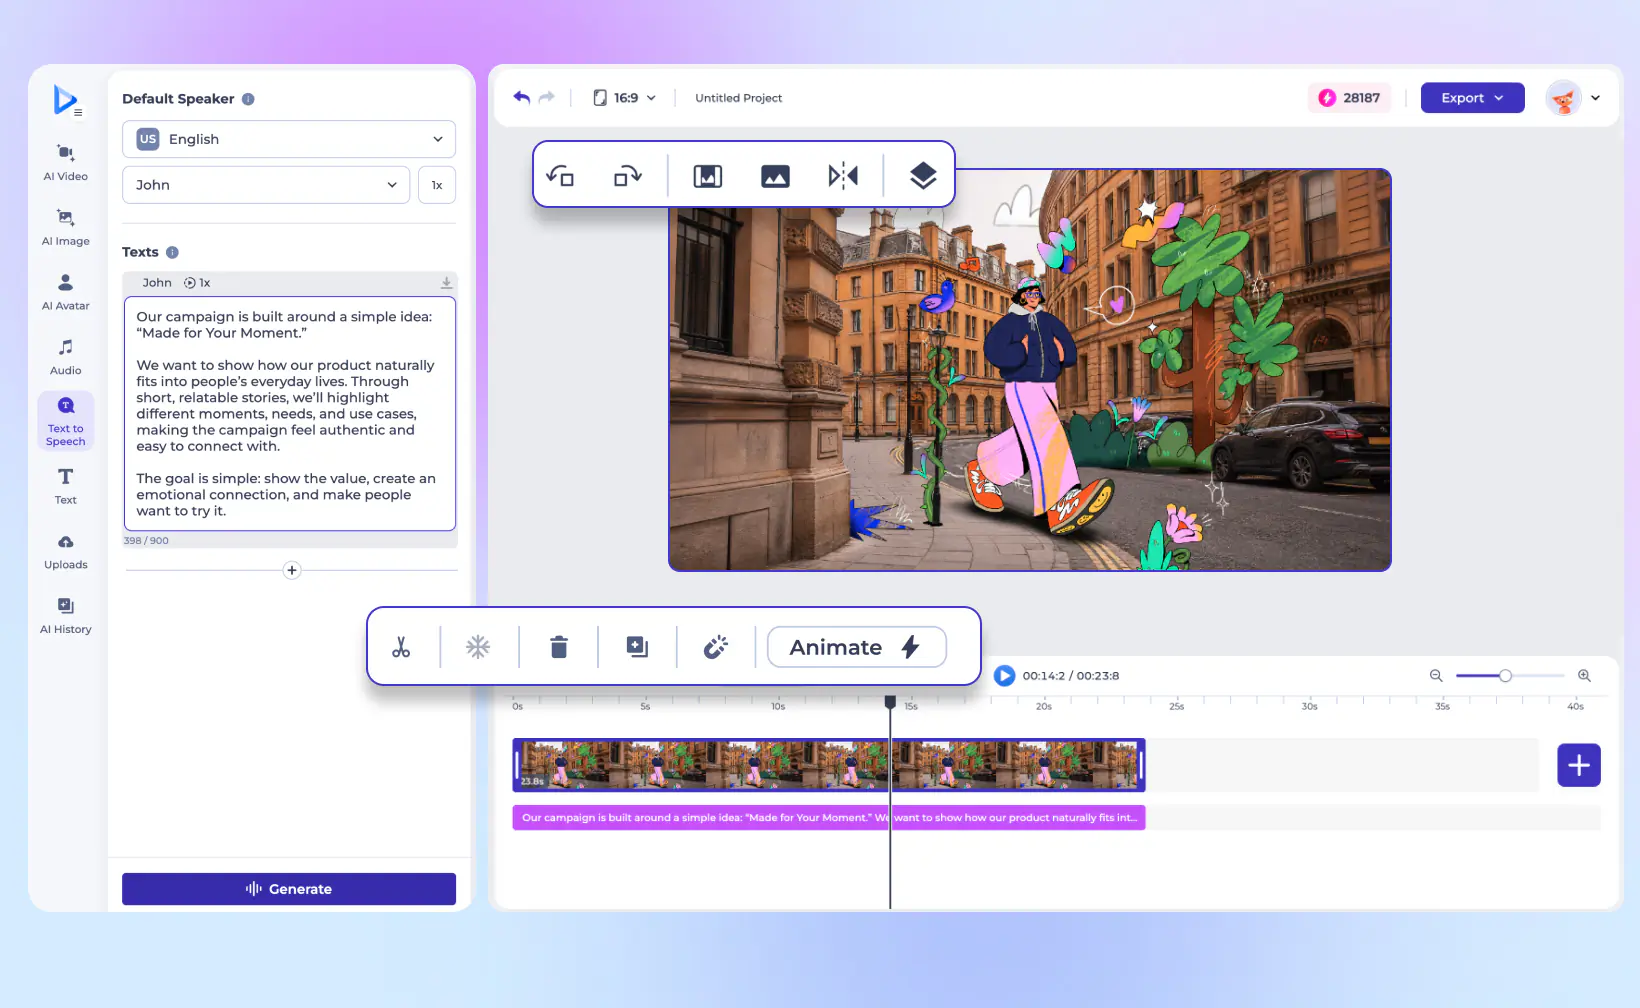Change the default speaker 1x speed
The image size is (1640, 1008).
437,185
